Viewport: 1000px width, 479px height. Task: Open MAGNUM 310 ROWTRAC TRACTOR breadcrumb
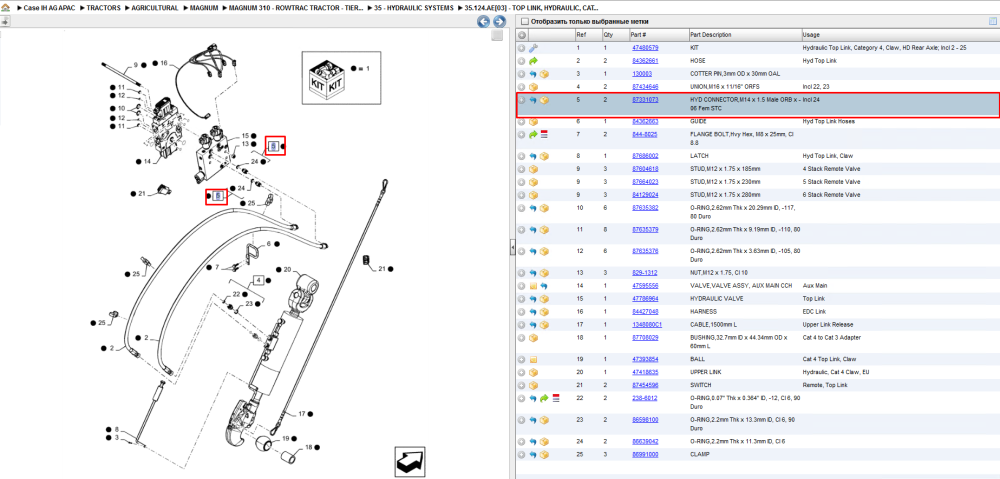point(298,8)
